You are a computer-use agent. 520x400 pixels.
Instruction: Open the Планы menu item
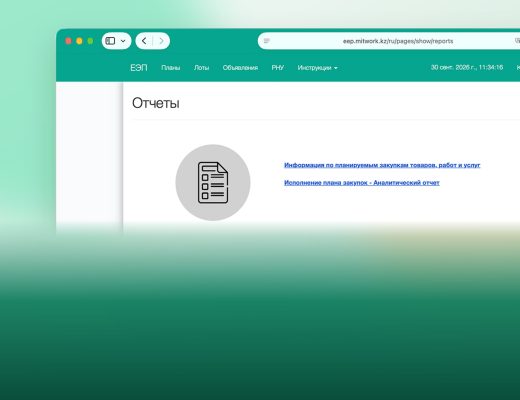pyautogui.click(x=171, y=68)
